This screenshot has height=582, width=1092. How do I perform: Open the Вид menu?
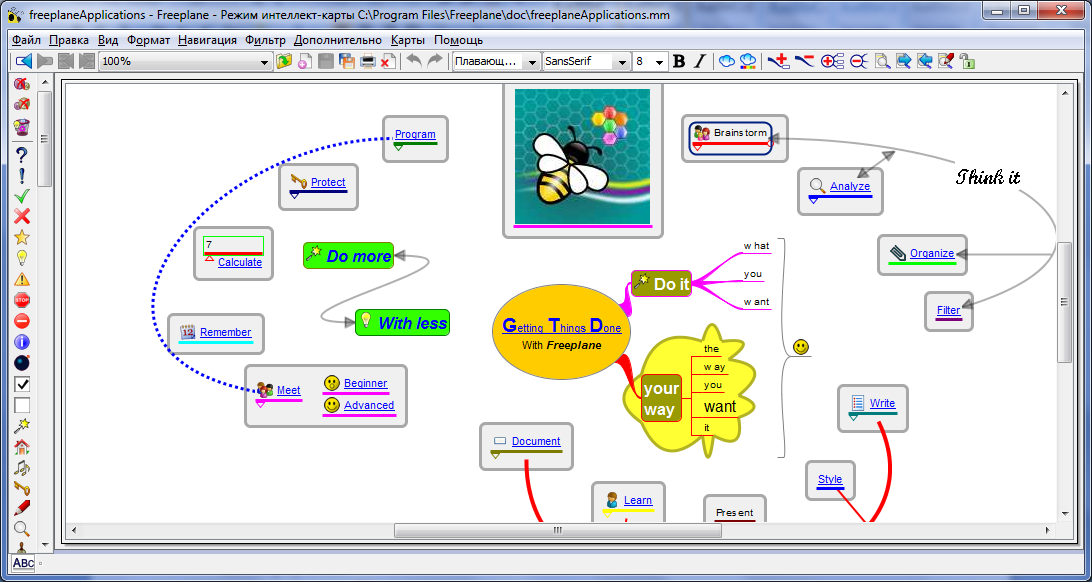pyautogui.click(x=107, y=40)
